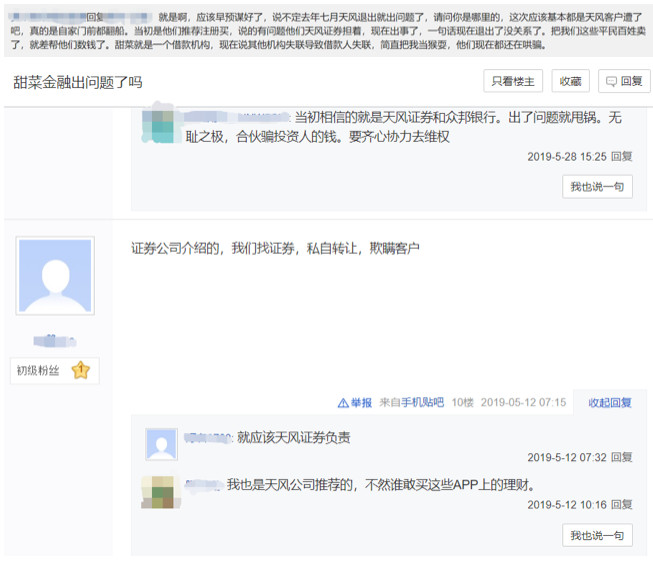Report the post via 举报 link
Screen dimensions: 653x564
[361, 403]
